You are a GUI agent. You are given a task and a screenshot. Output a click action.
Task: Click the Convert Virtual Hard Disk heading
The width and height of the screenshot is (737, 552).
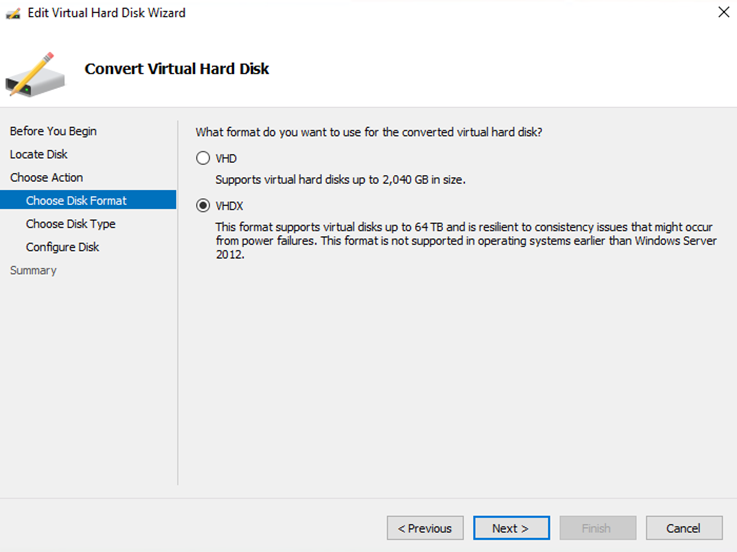click(x=177, y=69)
